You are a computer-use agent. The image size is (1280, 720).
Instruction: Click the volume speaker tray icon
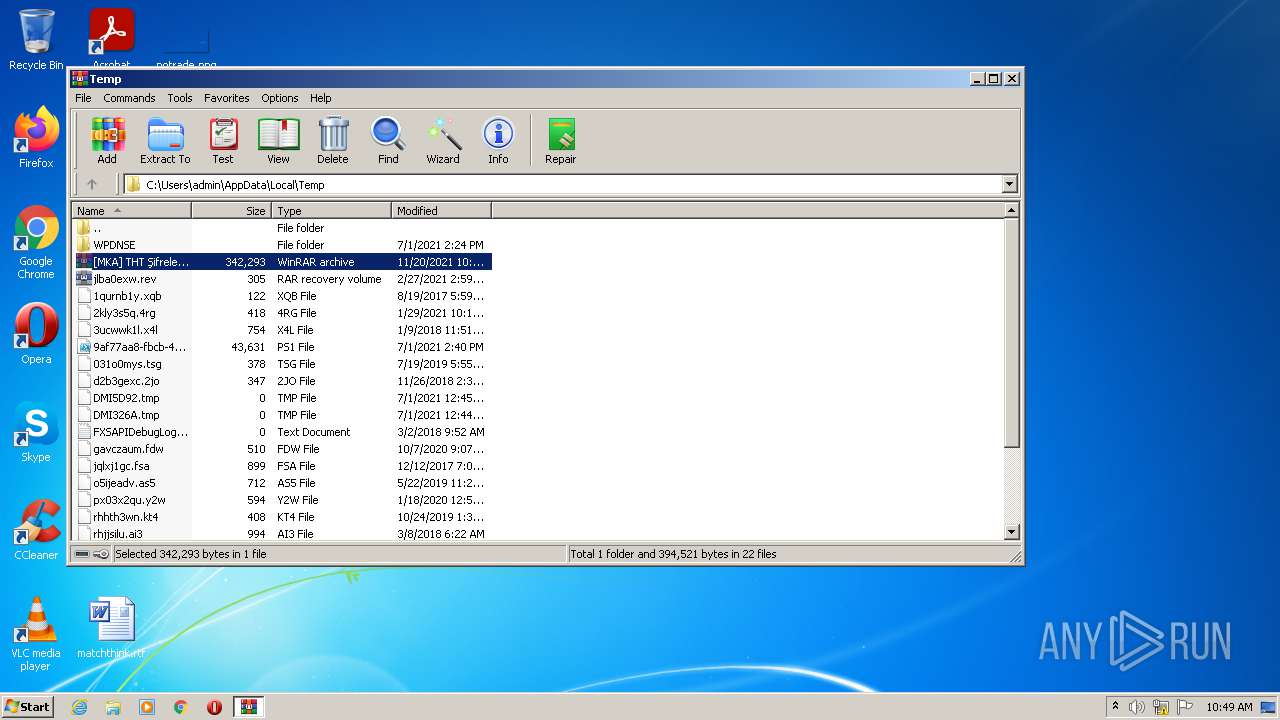[x=1136, y=707]
